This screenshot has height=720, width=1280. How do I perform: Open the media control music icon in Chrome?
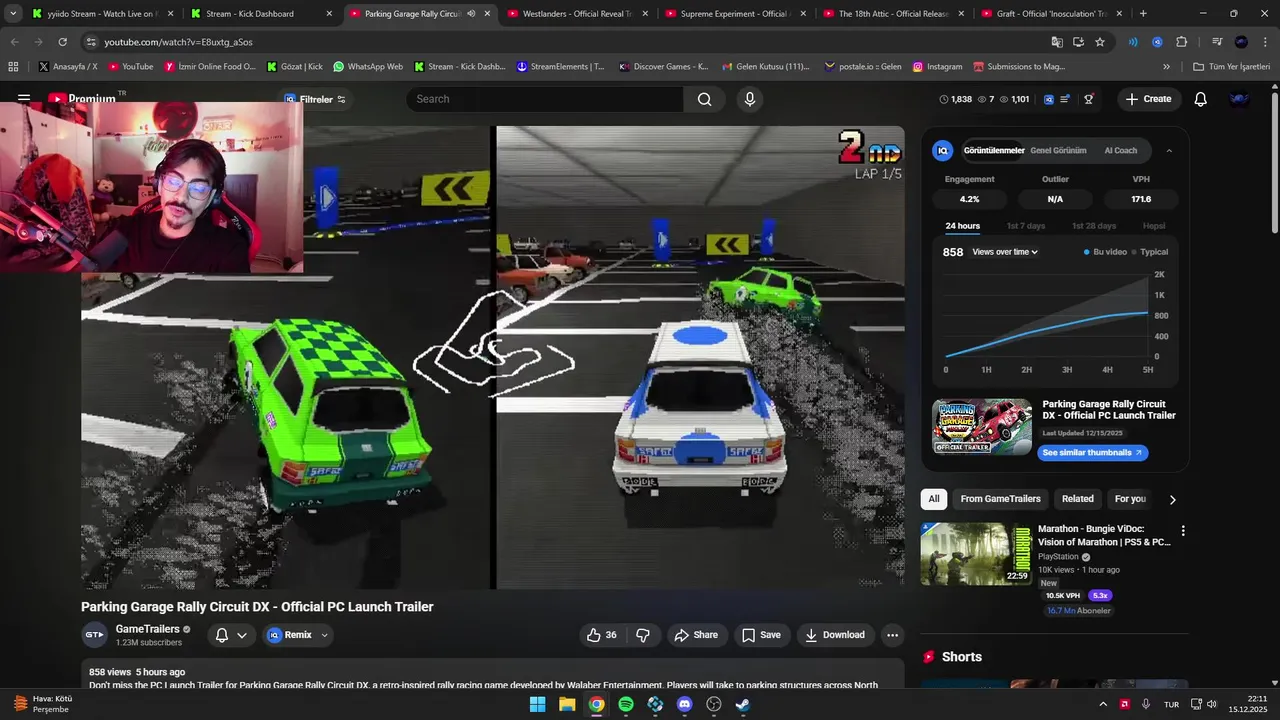1217,42
